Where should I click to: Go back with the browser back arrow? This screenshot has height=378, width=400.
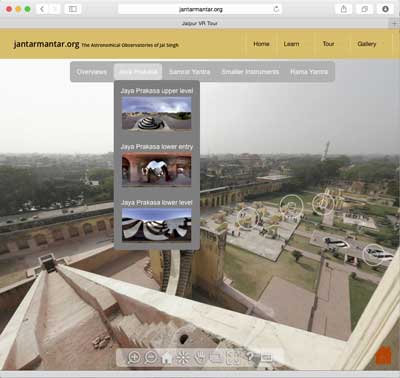pos(42,9)
